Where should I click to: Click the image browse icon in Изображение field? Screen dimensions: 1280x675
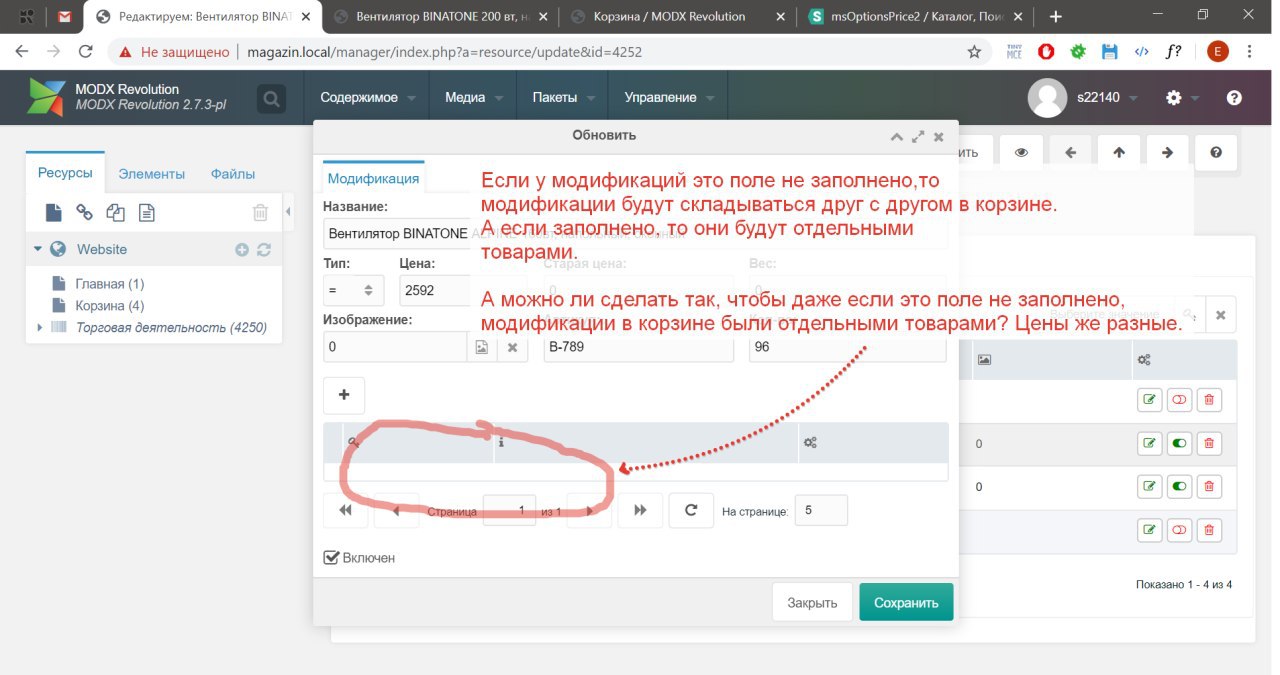click(481, 347)
